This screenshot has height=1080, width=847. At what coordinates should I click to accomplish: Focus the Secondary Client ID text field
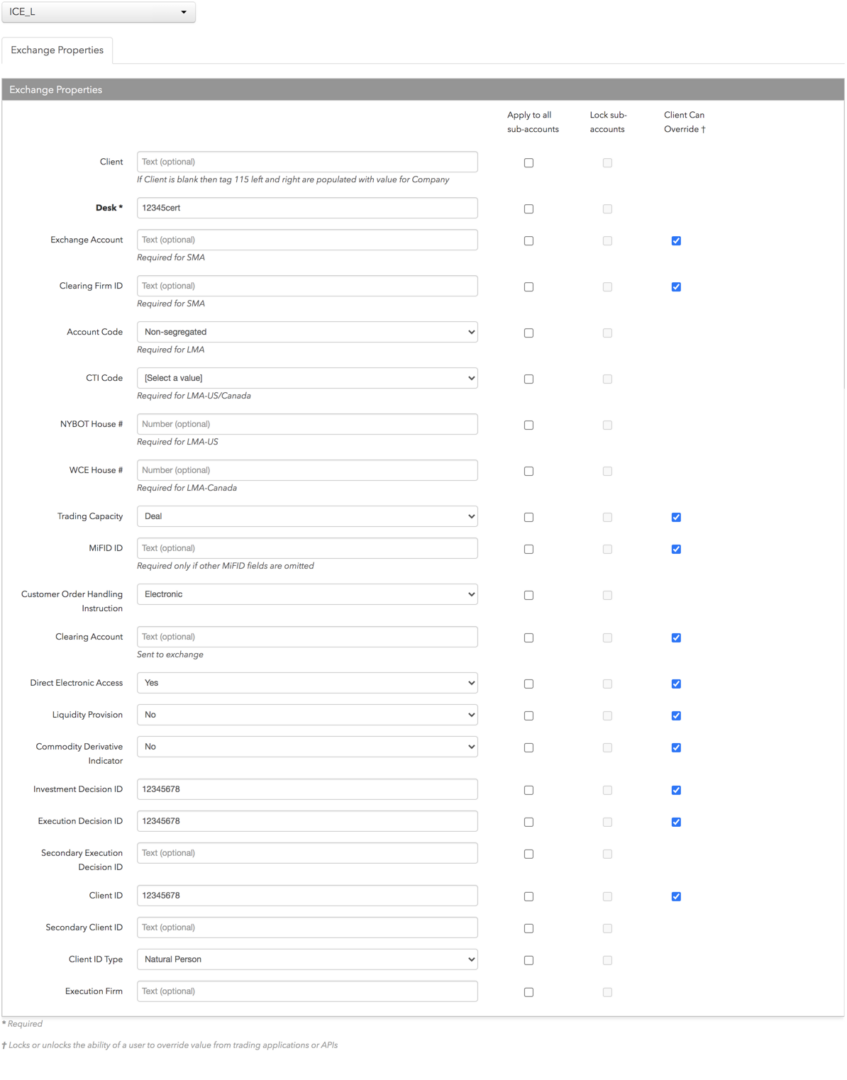(x=307, y=928)
